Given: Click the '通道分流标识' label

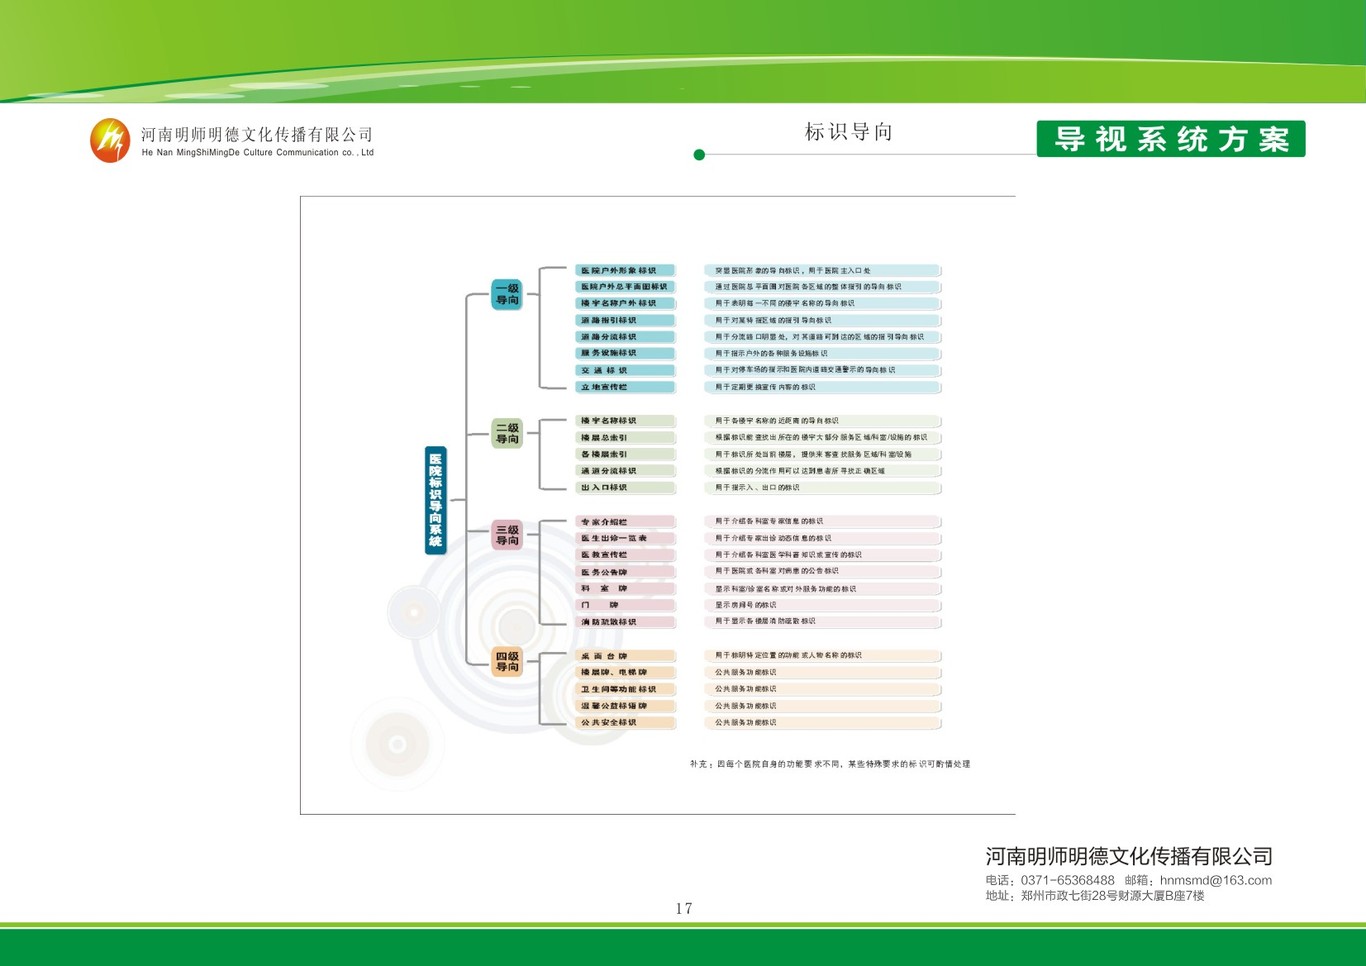Looking at the screenshot, I should point(625,471).
